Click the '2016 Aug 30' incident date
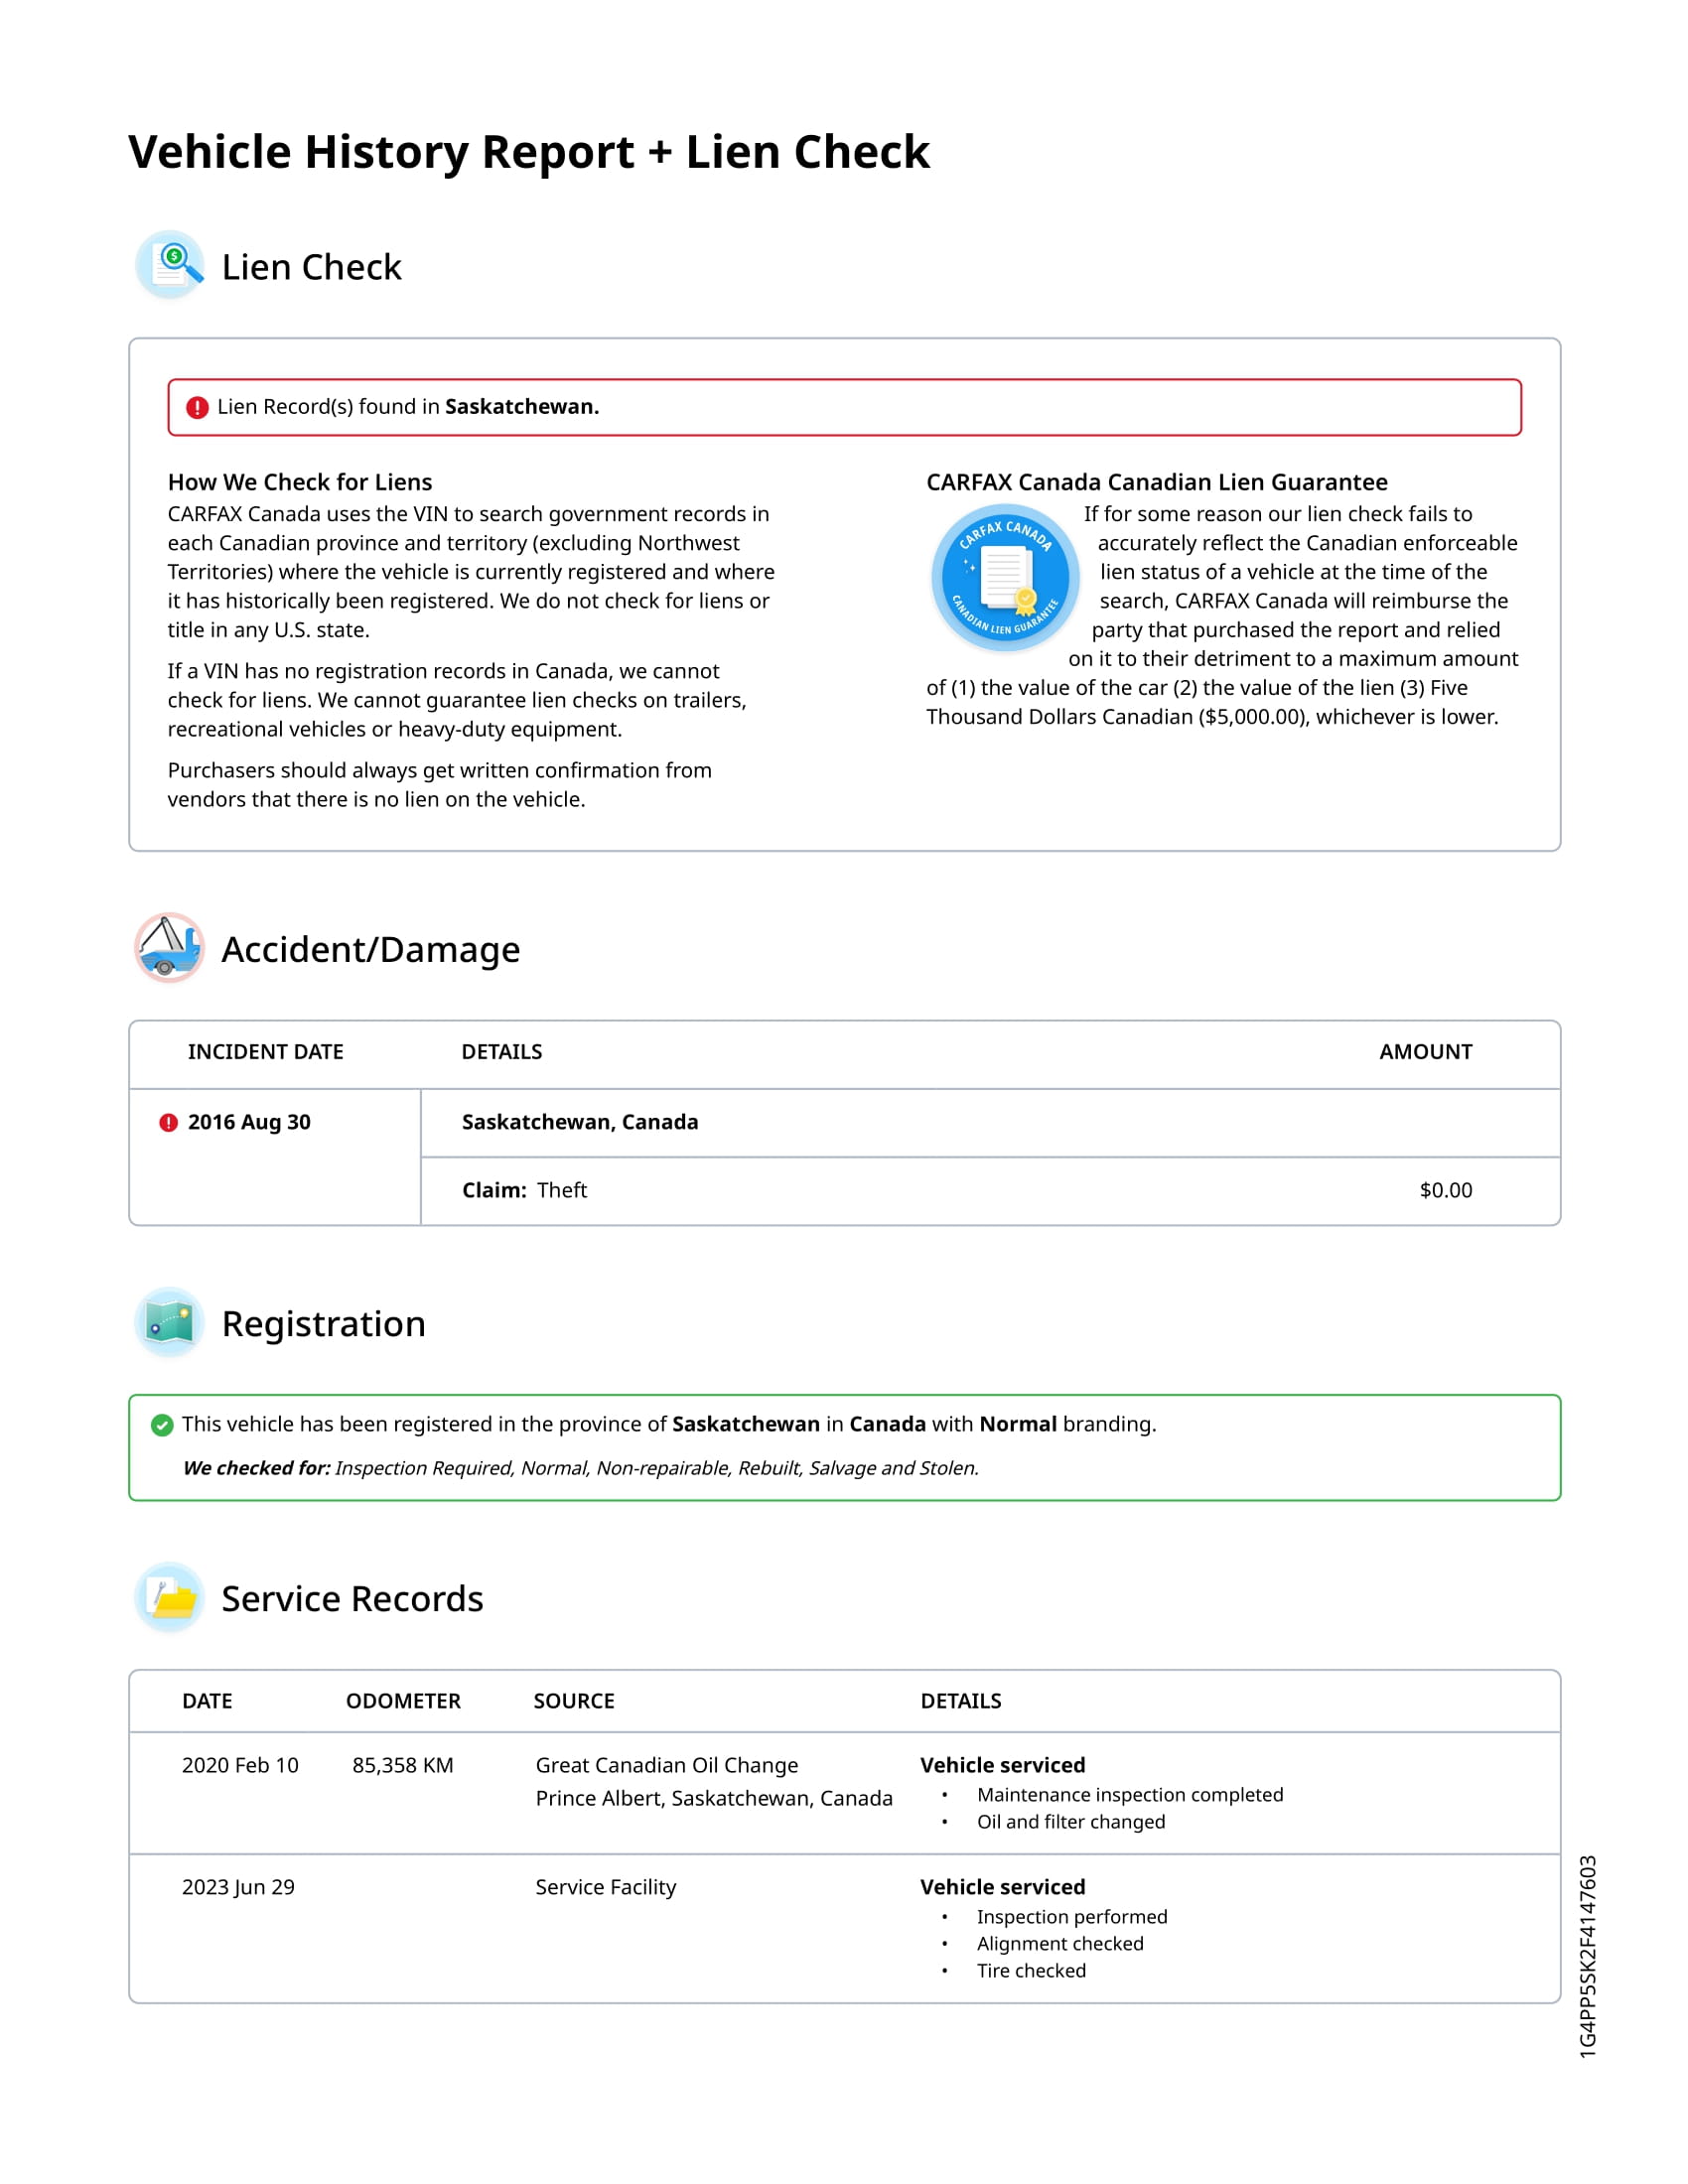 pos(249,1122)
